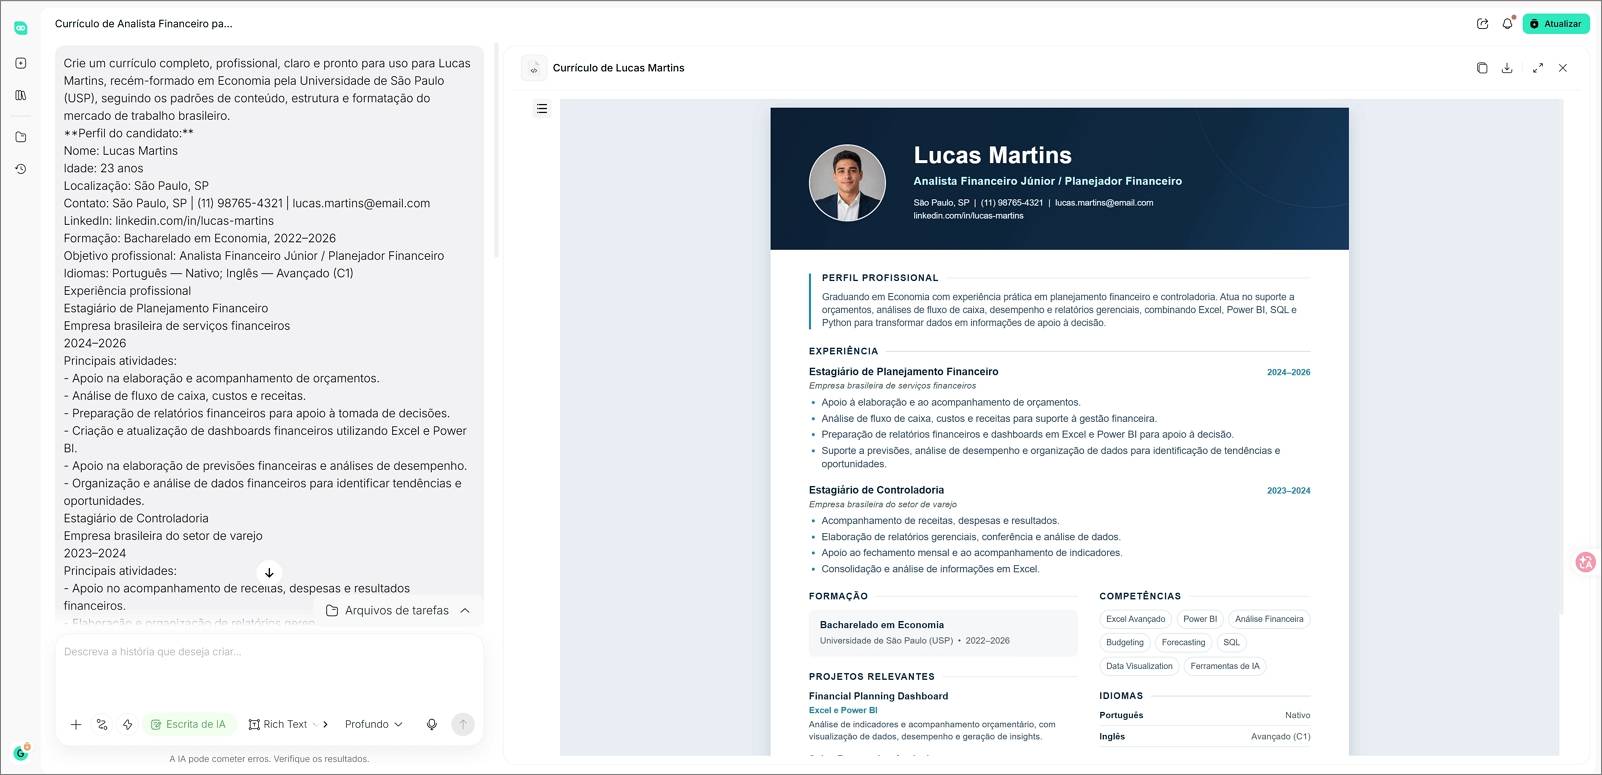
Task: Open the document outline list icon
Action: 542,108
